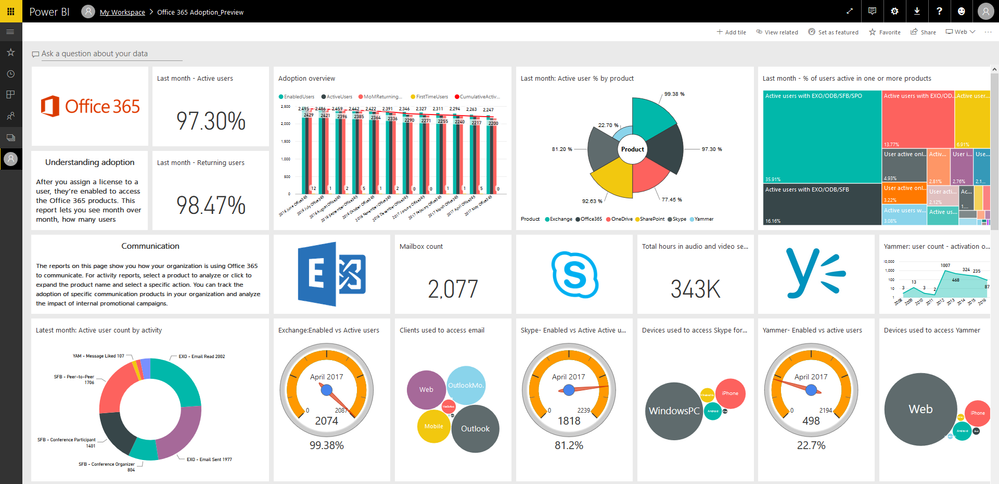Select purple Web bubble in email clients chart
The width and height of the screenshot is (999, 484).
click(x=426, y=388)
